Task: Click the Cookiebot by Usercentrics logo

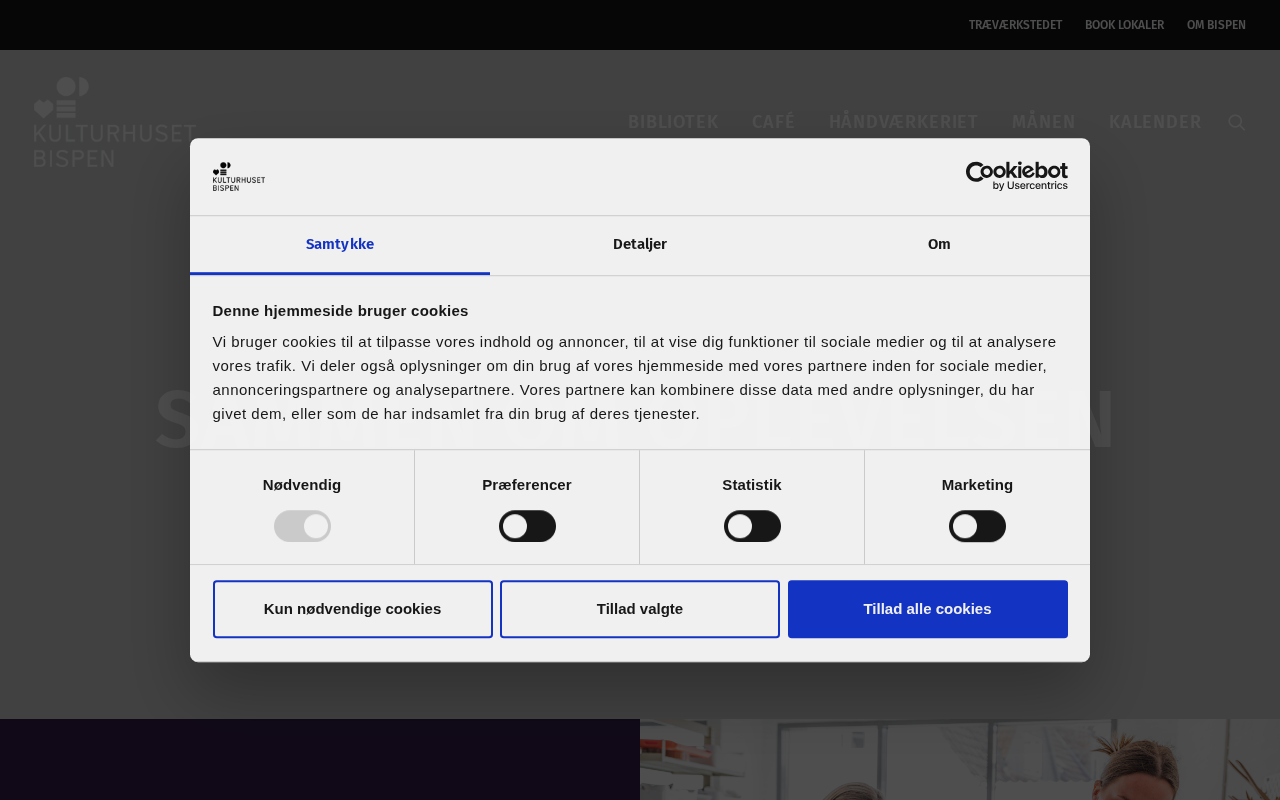Action: coord(1016,176)
